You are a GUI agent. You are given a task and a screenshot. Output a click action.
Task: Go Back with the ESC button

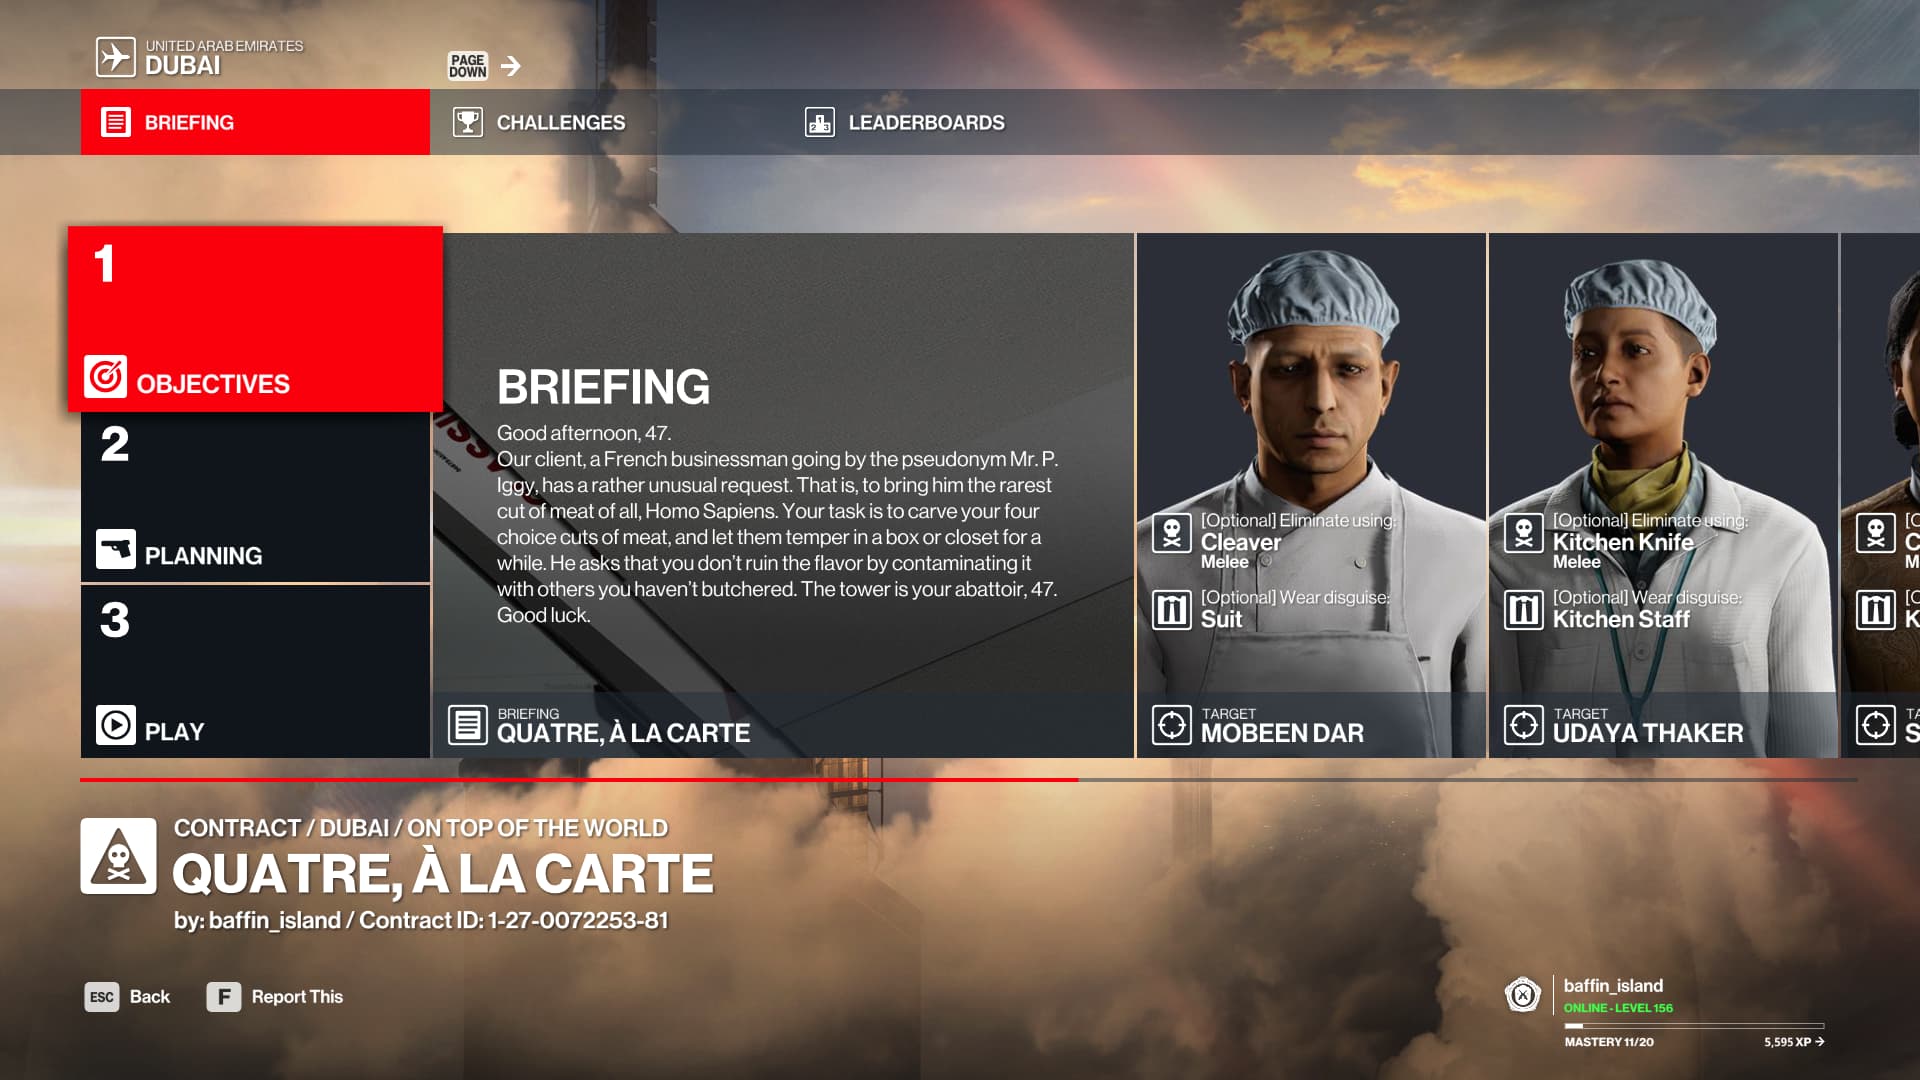click(127, 997)
